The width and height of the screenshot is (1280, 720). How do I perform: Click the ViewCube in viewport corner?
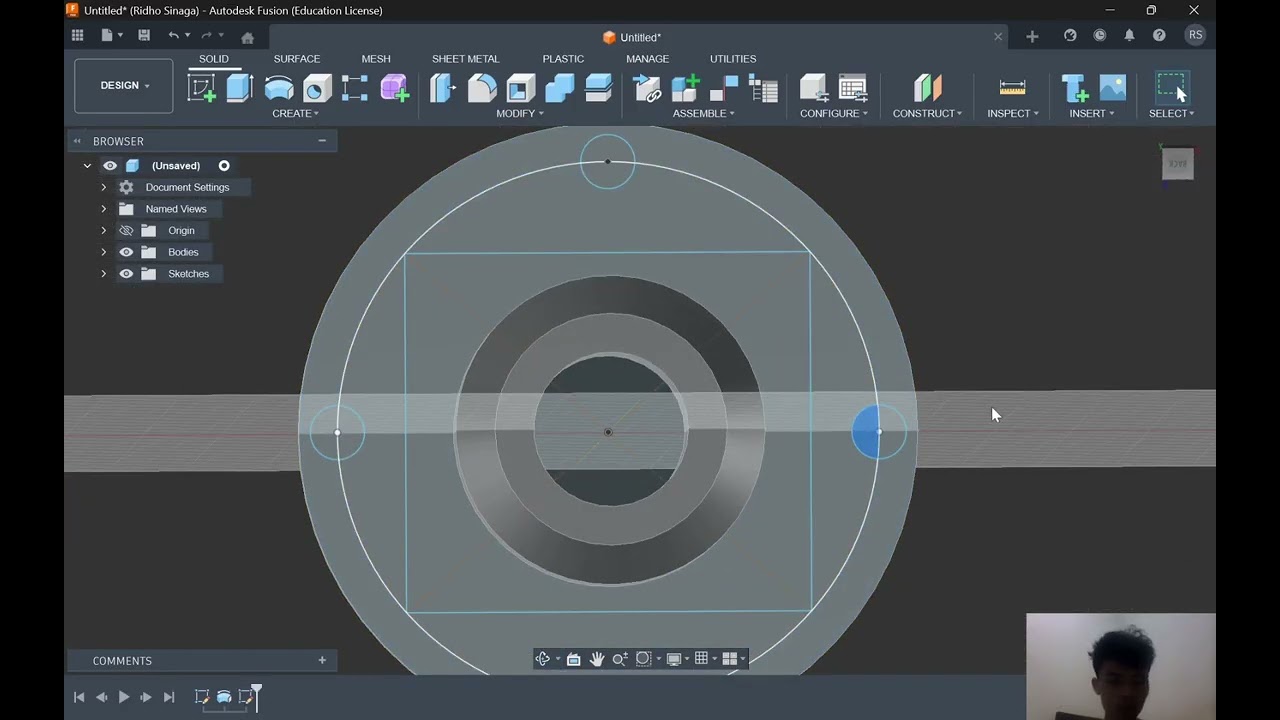[1177, 164]
